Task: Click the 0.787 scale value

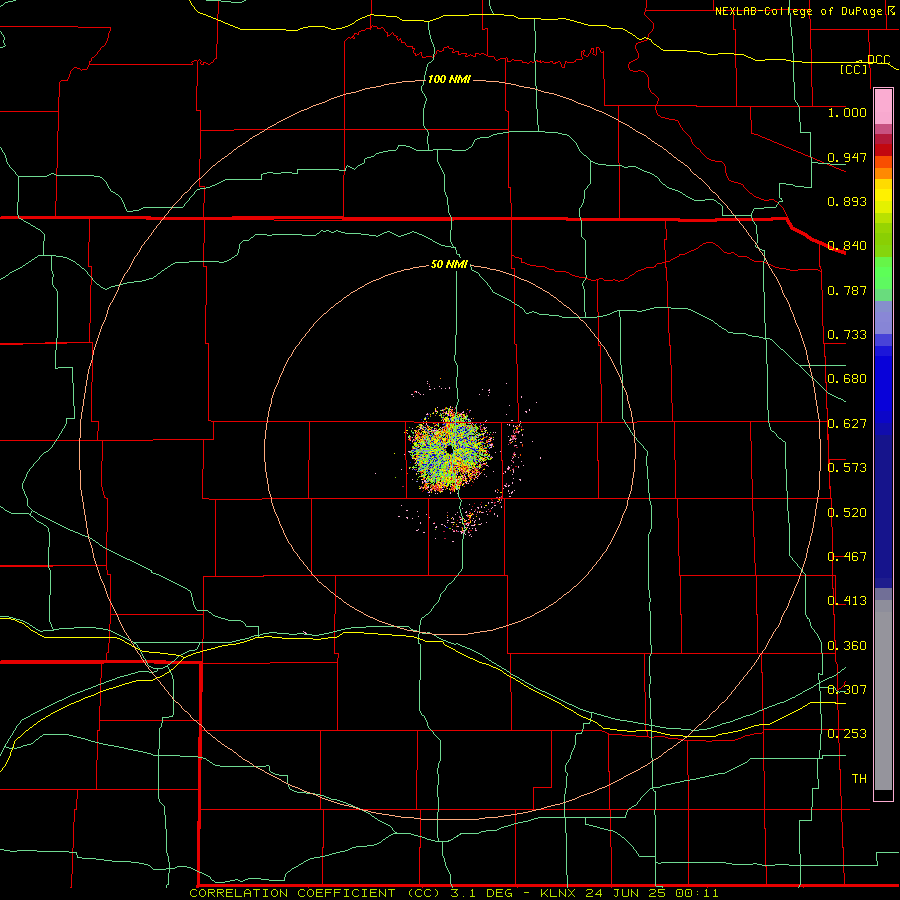Action: 847,290
